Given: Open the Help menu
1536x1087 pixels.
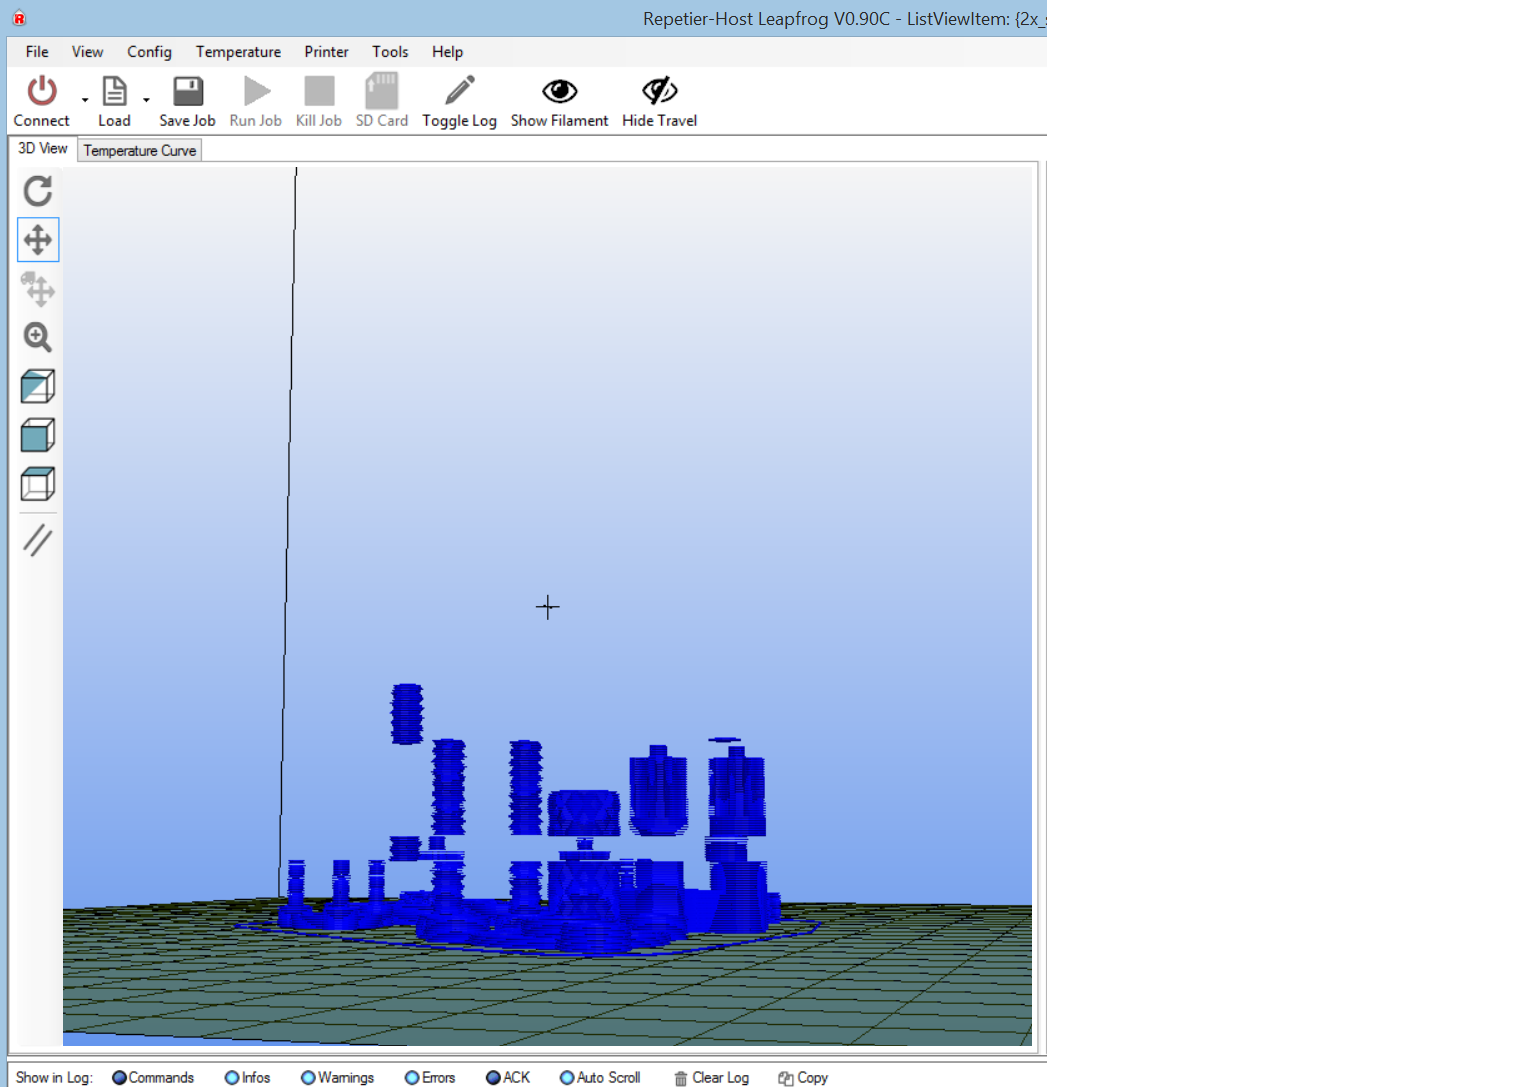Looking at the screenshot, I should [x=447, y=52].
